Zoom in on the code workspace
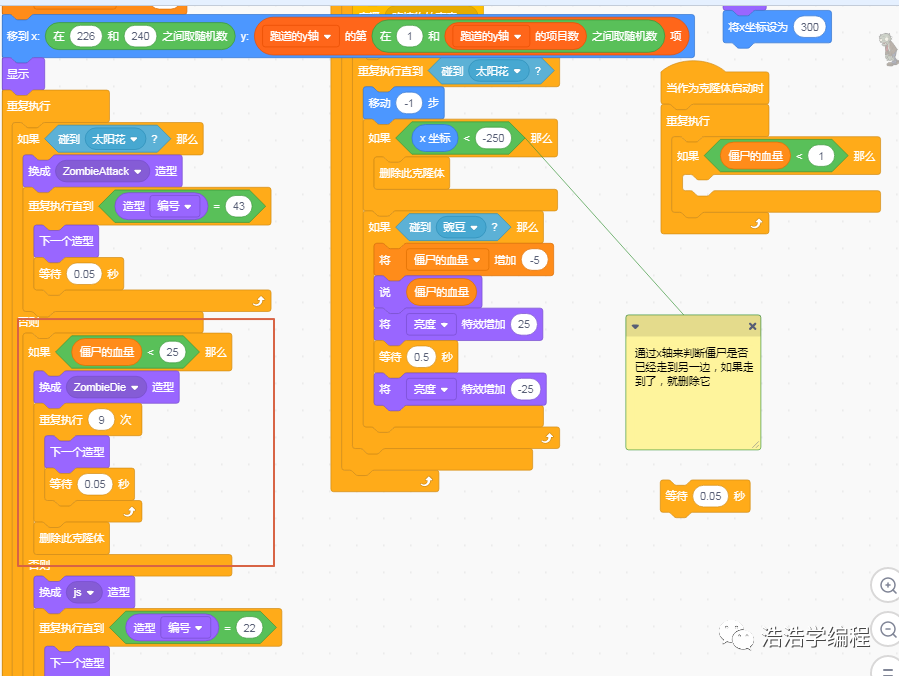 (888, 585)
